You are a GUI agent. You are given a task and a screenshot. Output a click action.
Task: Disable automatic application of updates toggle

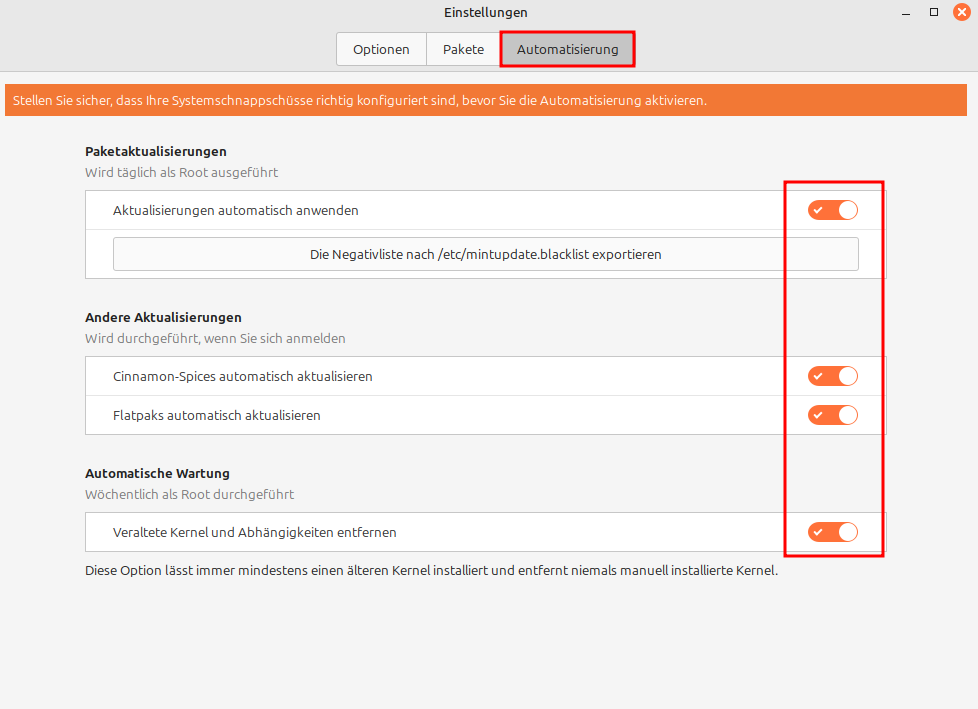click(833, 210)
